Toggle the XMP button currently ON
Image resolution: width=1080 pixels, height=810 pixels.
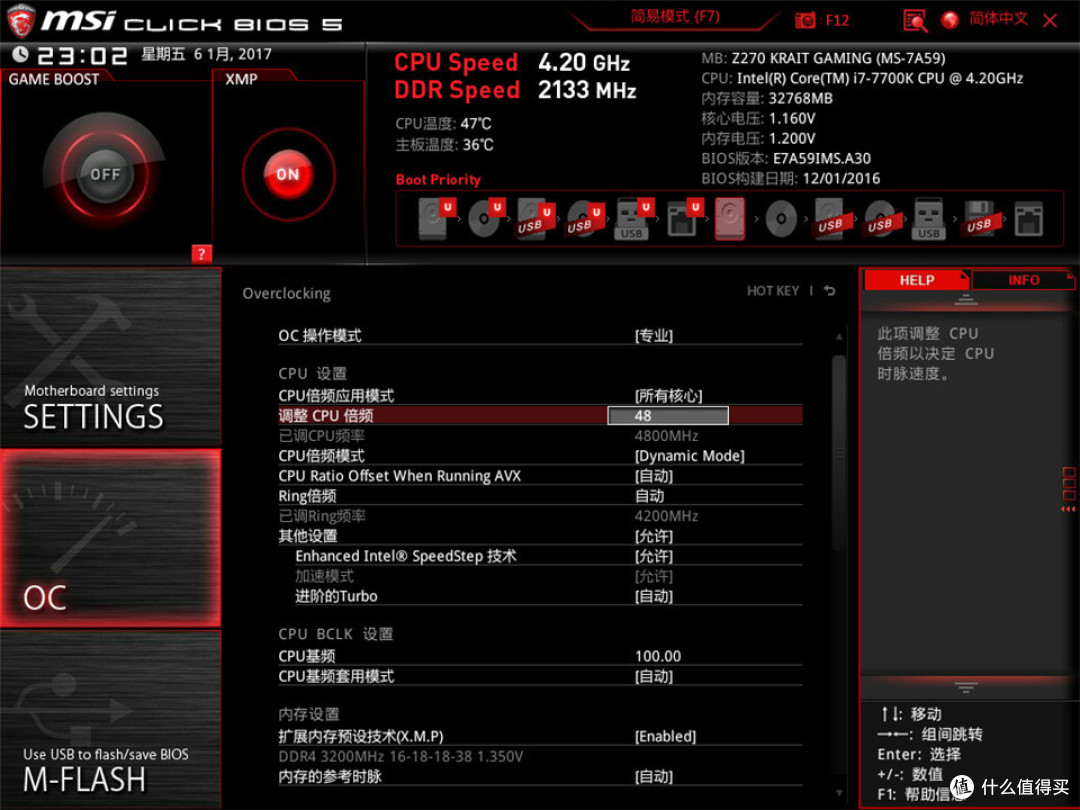288,174
